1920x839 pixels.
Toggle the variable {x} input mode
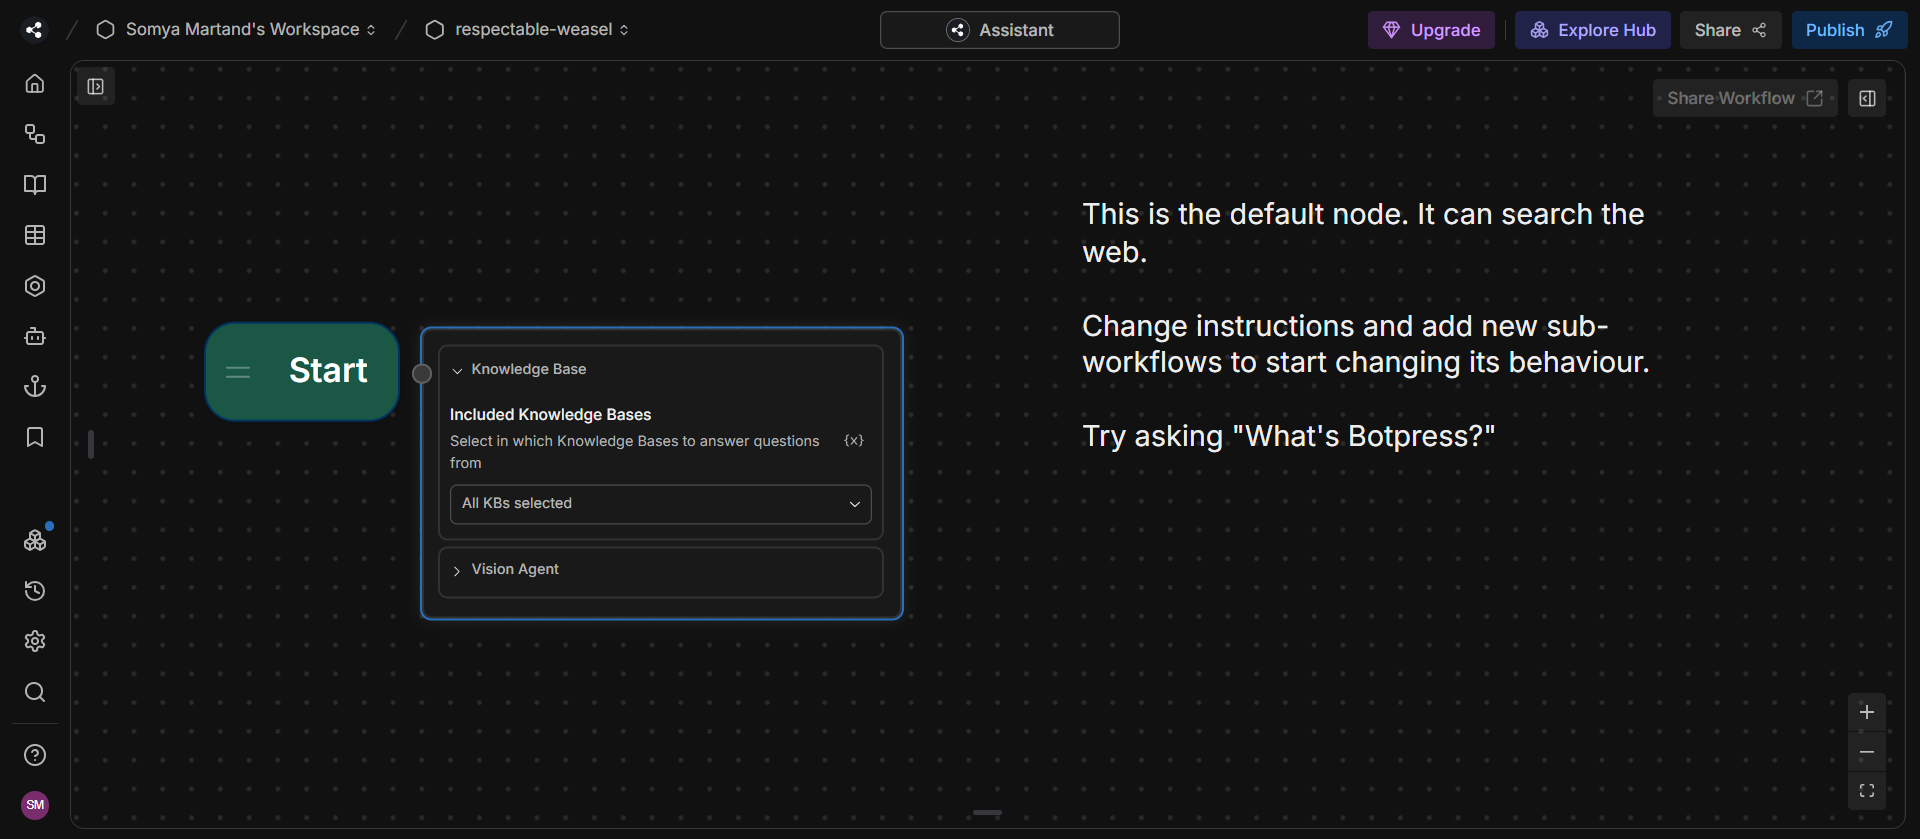pos(854,441)
